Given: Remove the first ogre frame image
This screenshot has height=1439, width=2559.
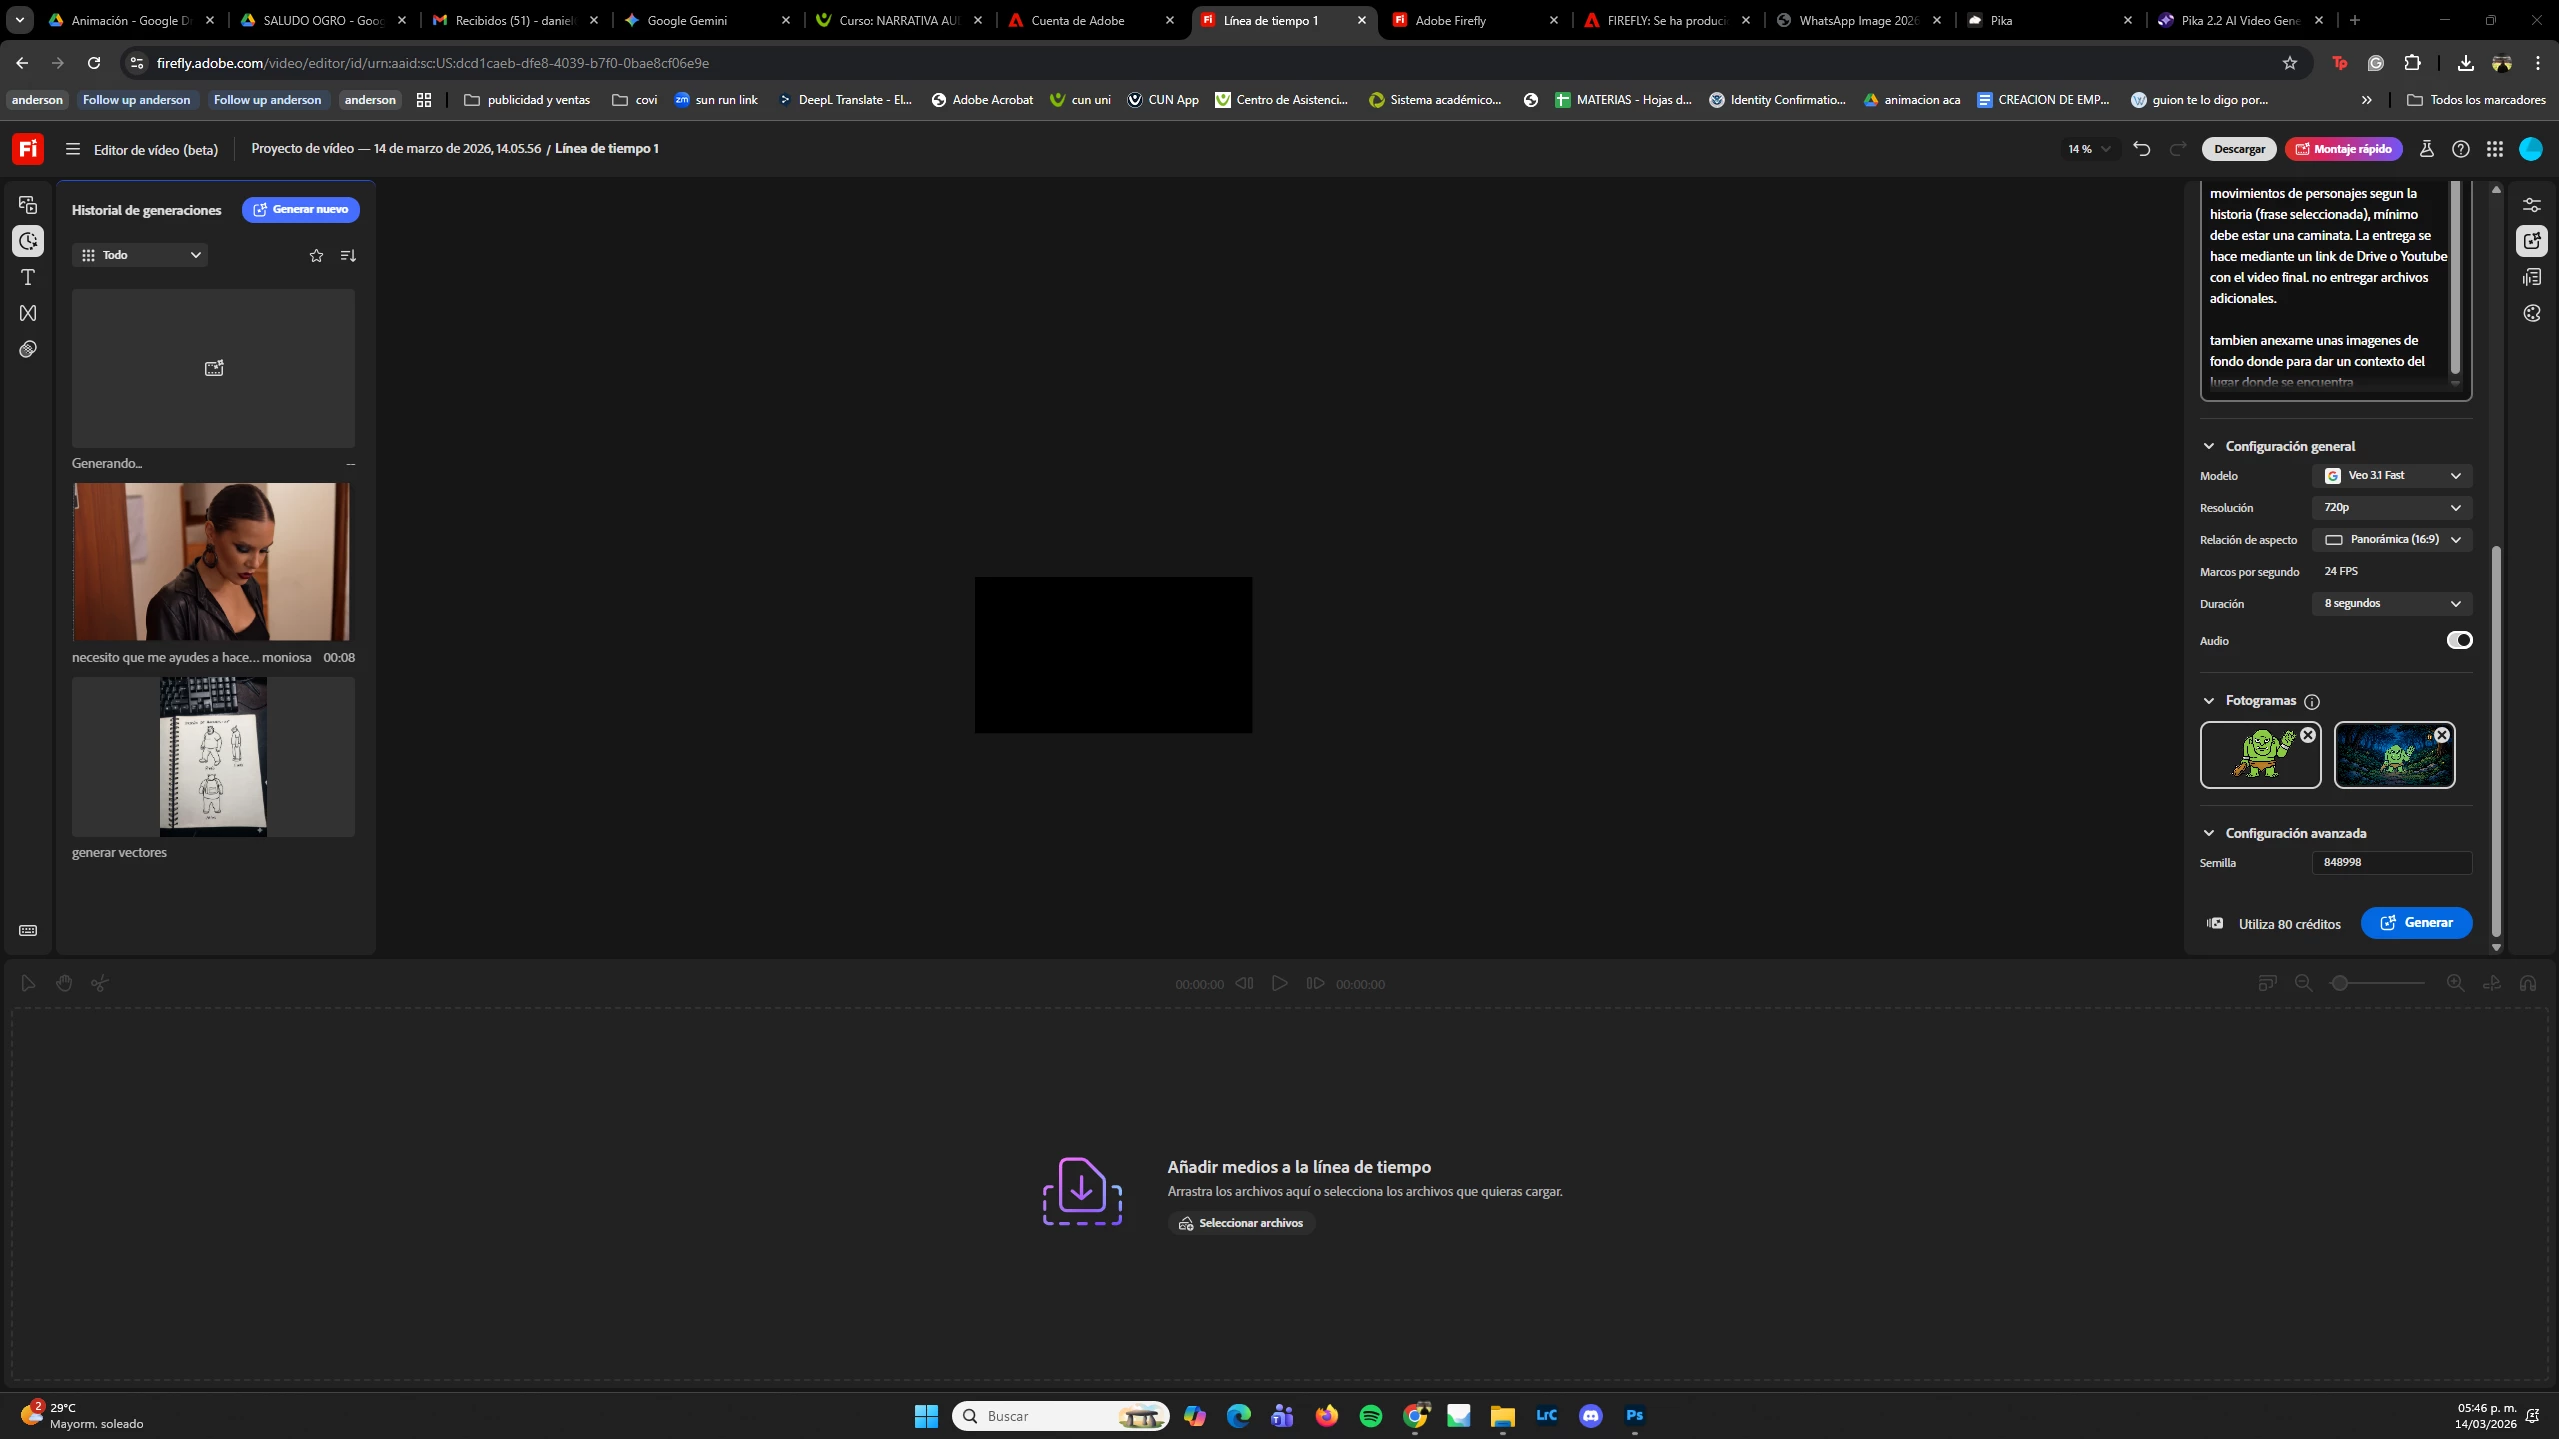Looking at the screenshot, I should click(2308, 735).
